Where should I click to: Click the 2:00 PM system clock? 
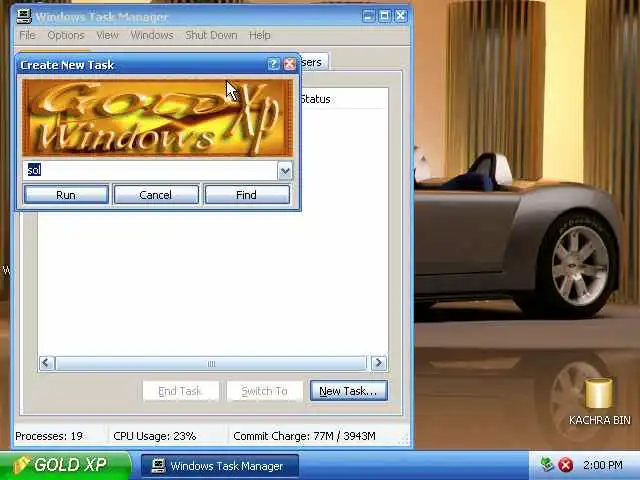coord(603,465)
